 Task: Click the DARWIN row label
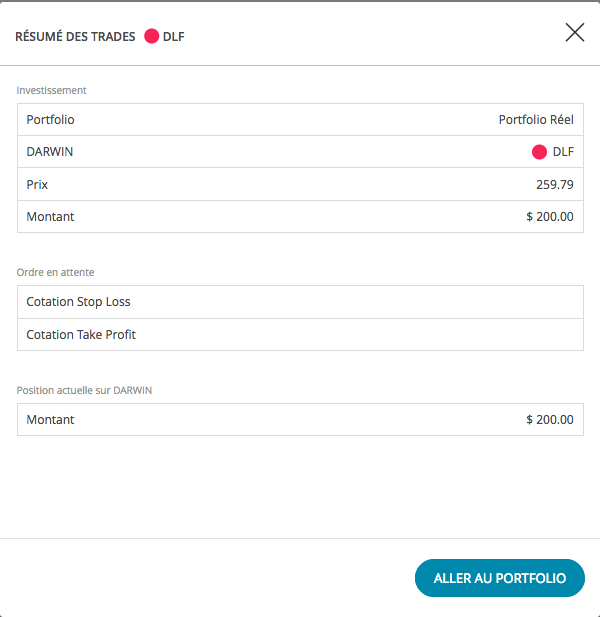pos(50,152)
